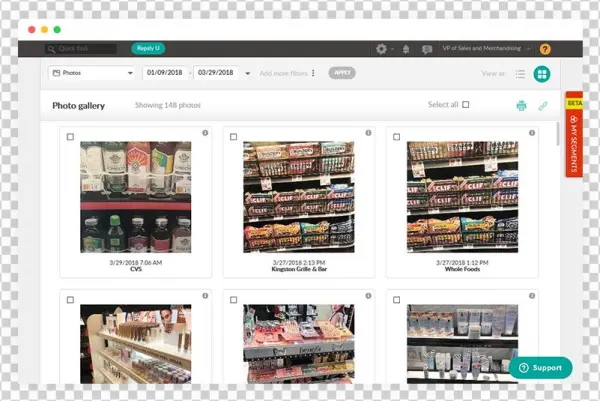Show info for the CVS photo
Viewport: 600px width, 401px height.
coord(205,133)
